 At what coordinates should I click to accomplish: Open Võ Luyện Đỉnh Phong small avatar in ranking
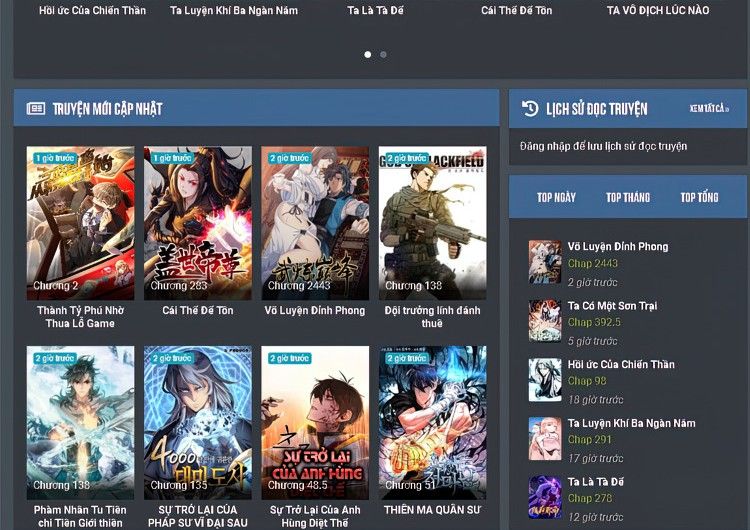[545, 262]
